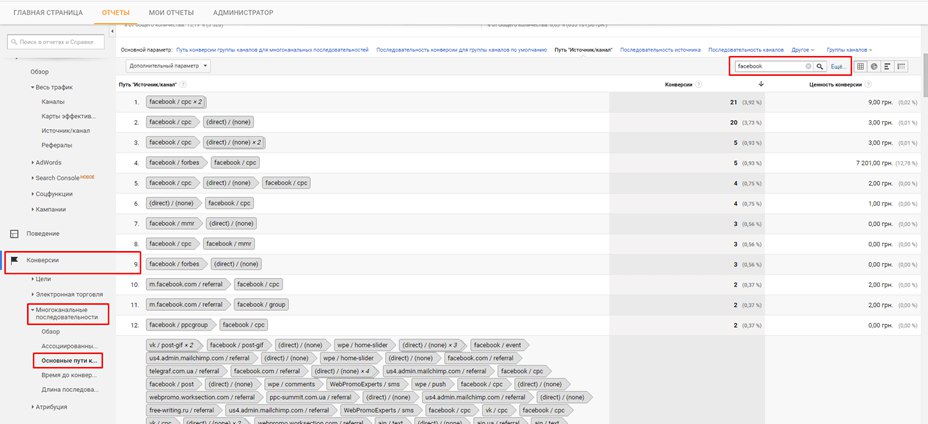Click facebook / group chip in row 11

(x=260, y=304)
